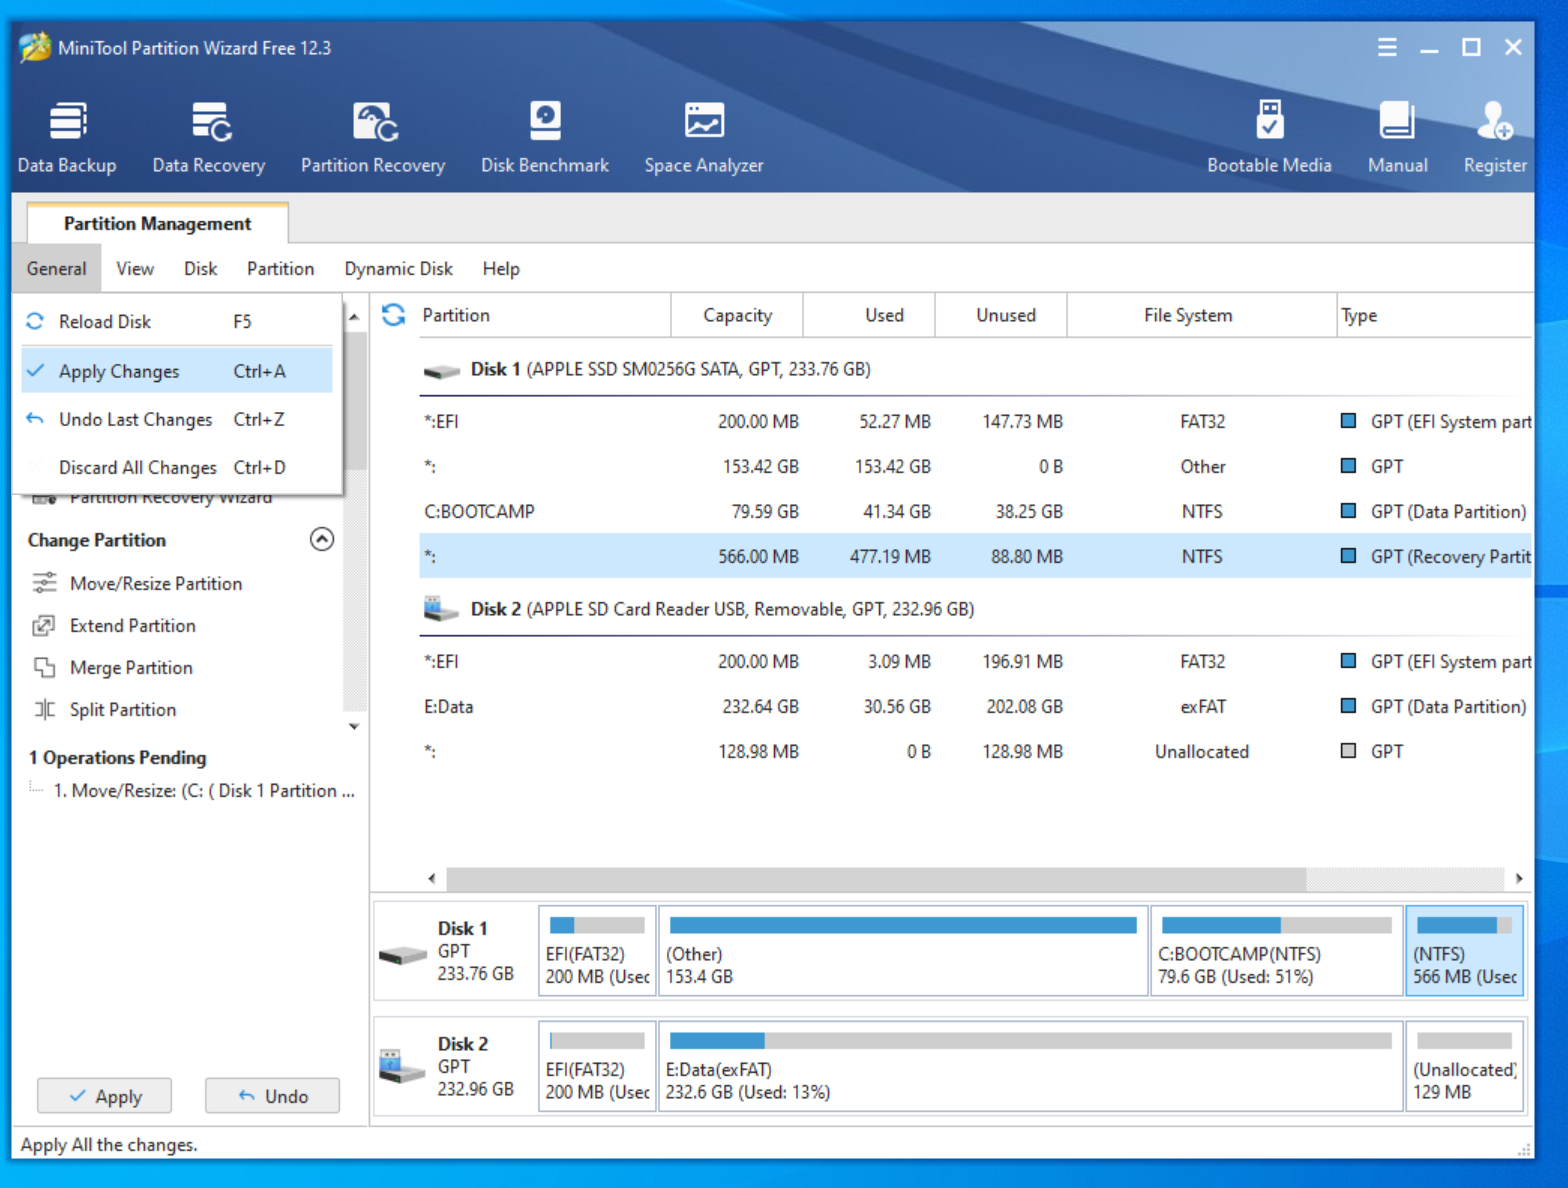Sort by Capacity column header
Image resolution: width=1568 pixels, height=1188 pixels.
tap(737, 315)
